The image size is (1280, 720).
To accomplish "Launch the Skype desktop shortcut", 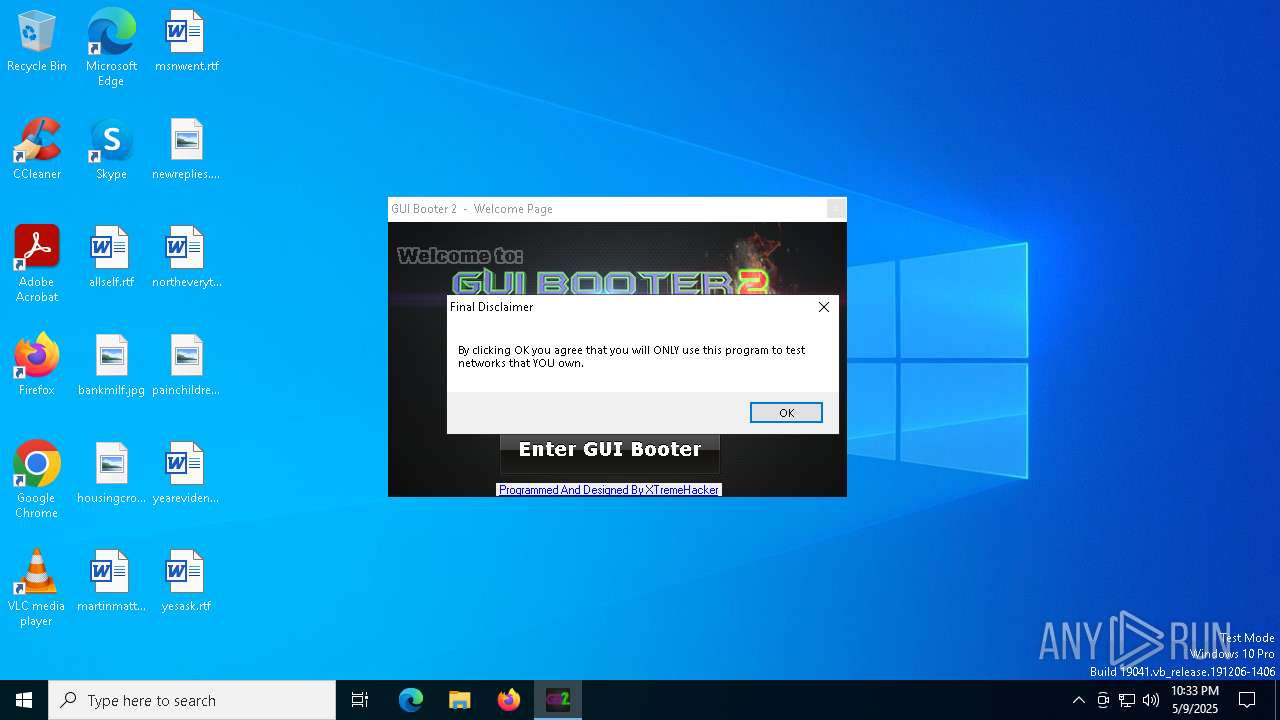I will (x=111, y=150).
